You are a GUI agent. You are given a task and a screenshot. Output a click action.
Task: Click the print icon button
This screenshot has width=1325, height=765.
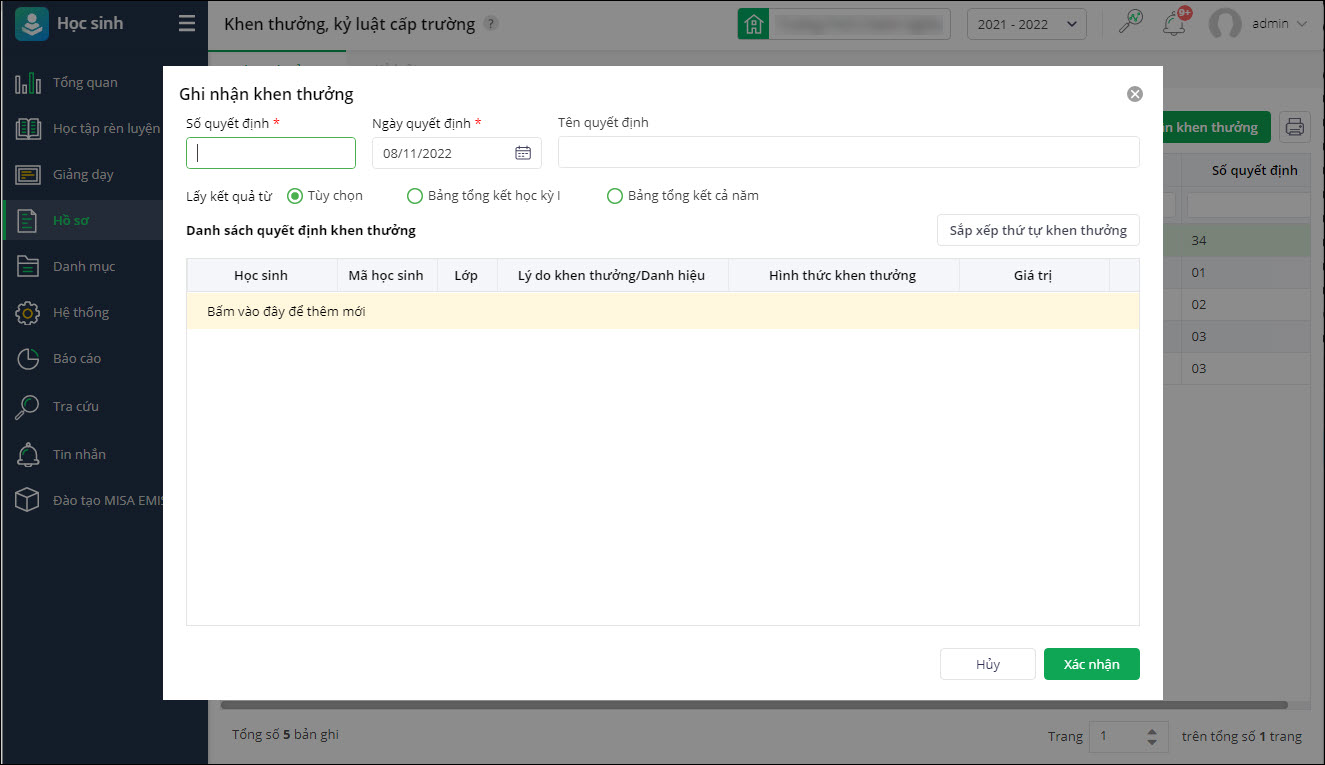[1295, 127]
